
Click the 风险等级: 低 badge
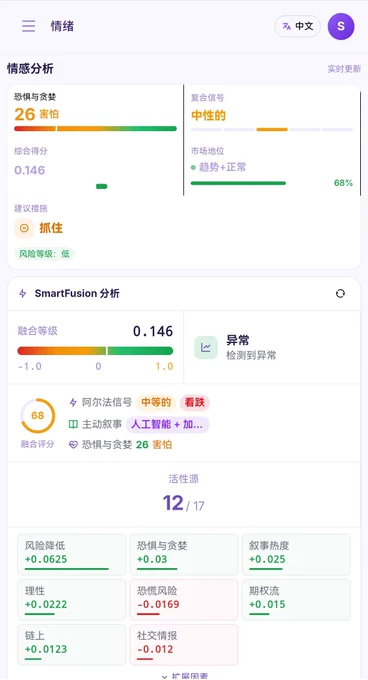[45, 254]
